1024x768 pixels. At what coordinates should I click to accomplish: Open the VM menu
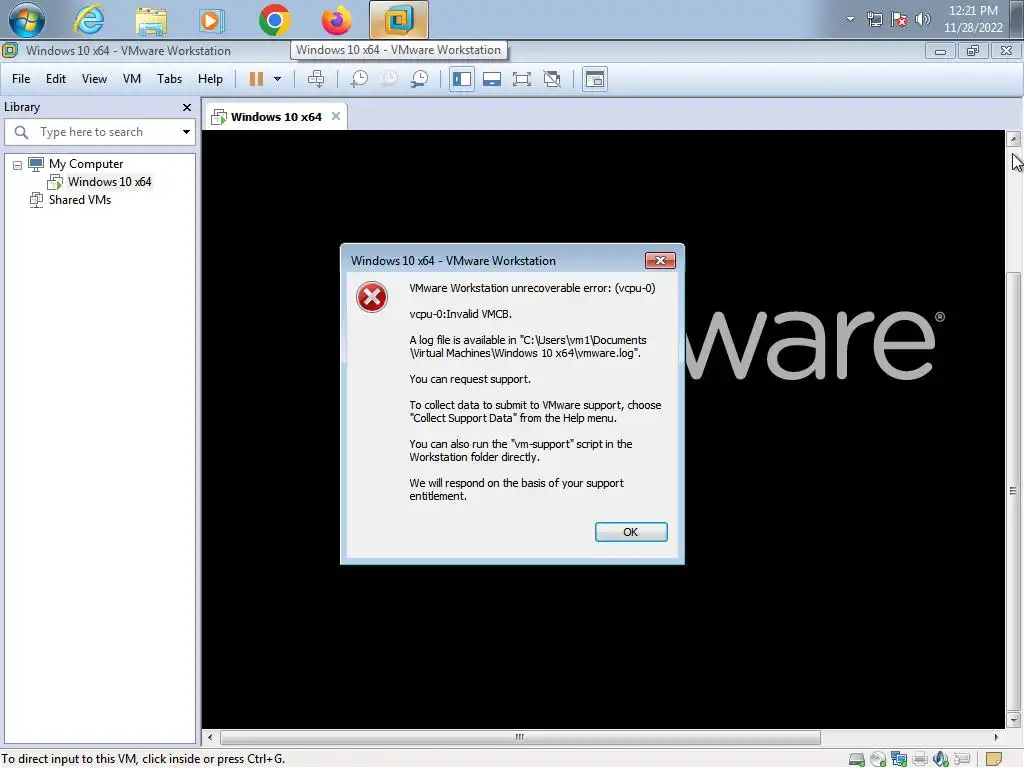(132, 79)
